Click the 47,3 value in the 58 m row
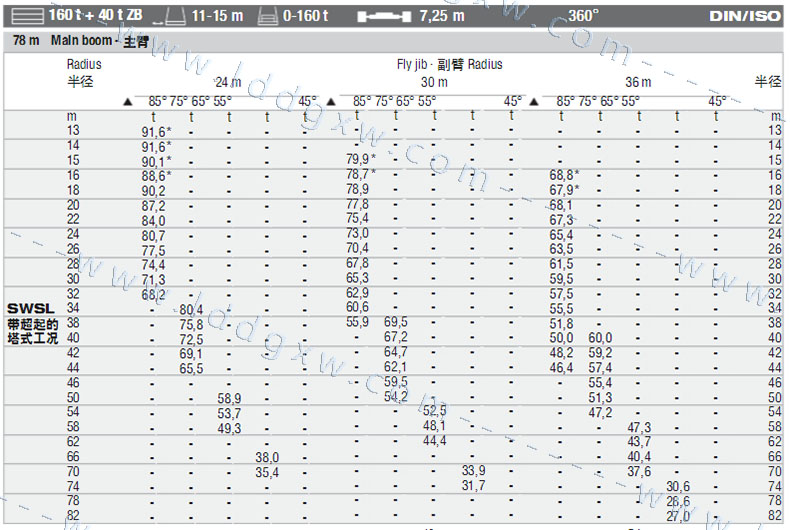 coord(639,428)
